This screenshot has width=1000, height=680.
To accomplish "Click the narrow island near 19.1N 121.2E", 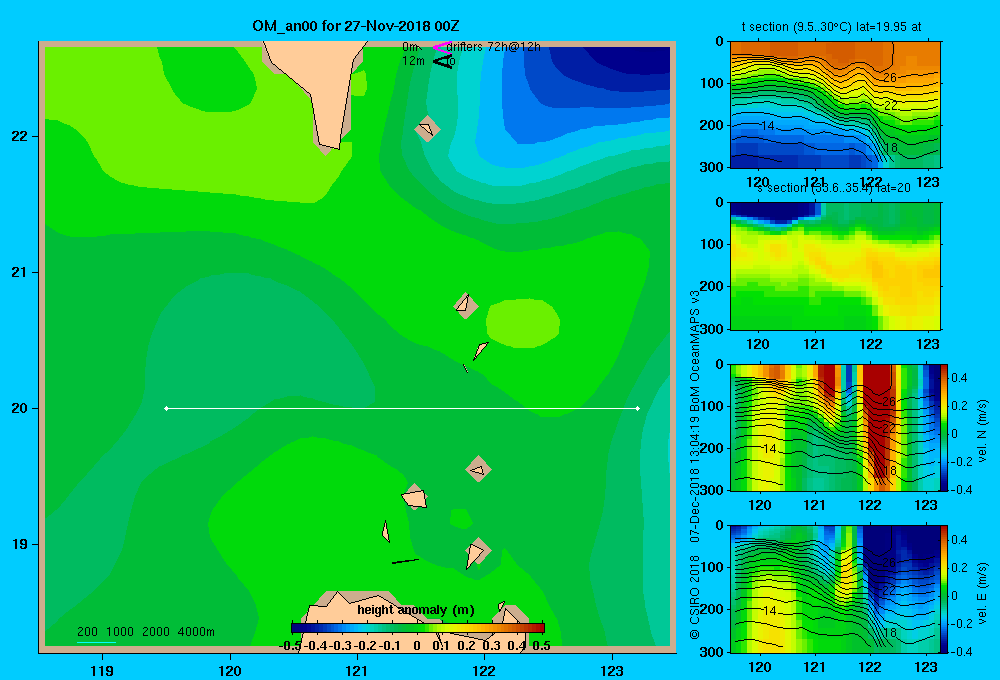I will (386, 531).
